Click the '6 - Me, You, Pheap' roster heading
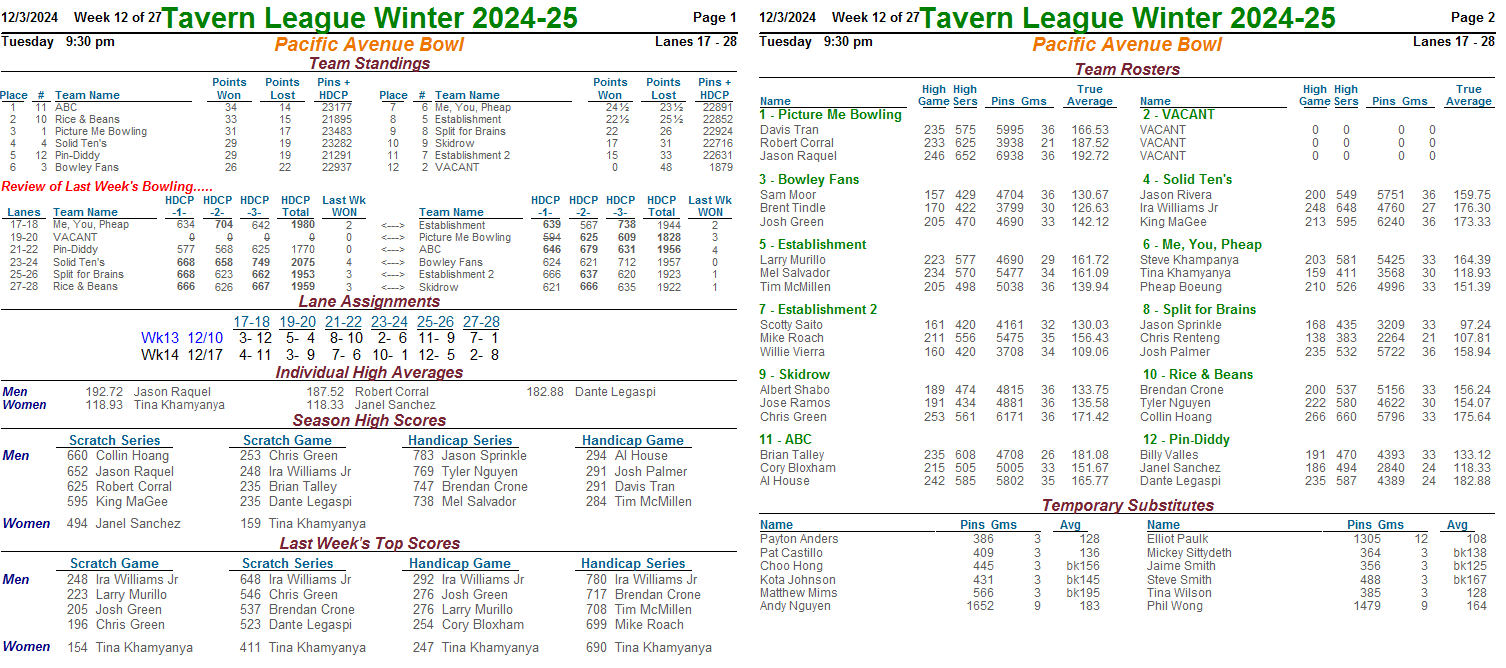This screenshot has width=1506, height=668. point(1202,244)
